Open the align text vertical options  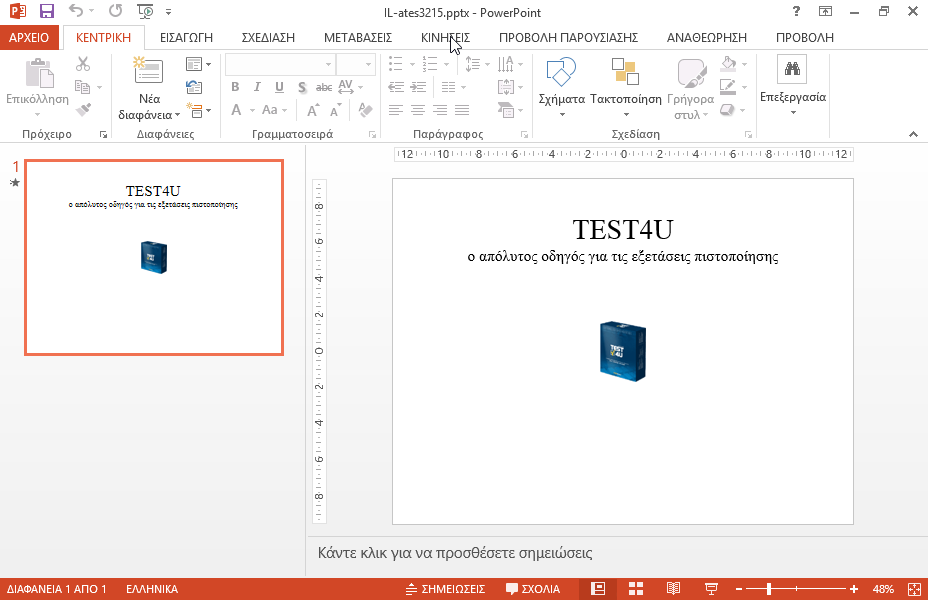510,88
